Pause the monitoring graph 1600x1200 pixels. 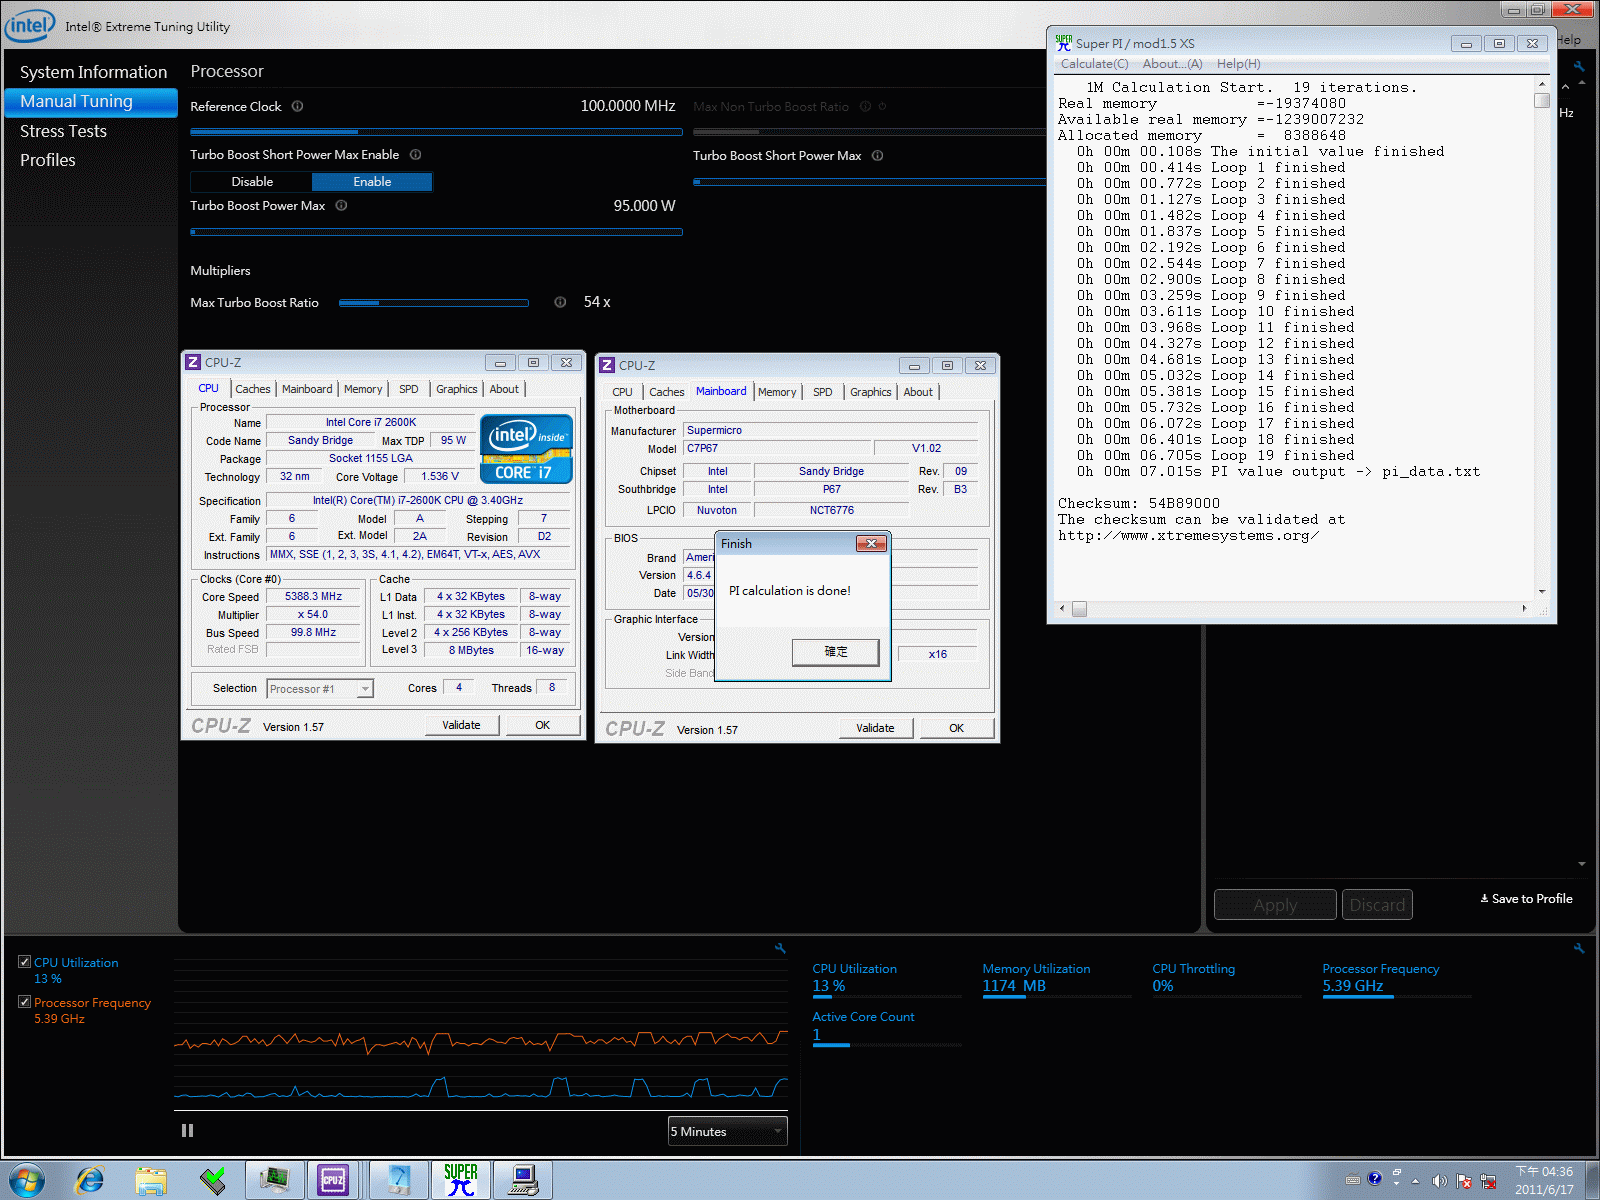pyautogui.click(x=187, y=1131)
